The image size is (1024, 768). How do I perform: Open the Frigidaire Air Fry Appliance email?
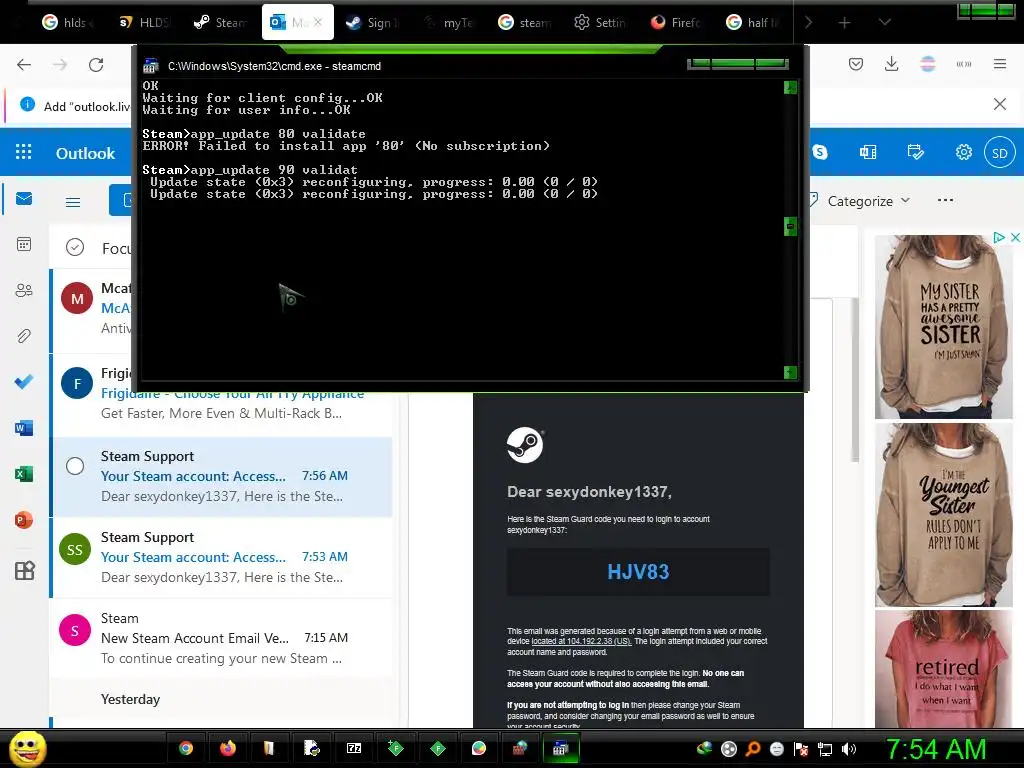pyautogui.click(x=222, y=394)
